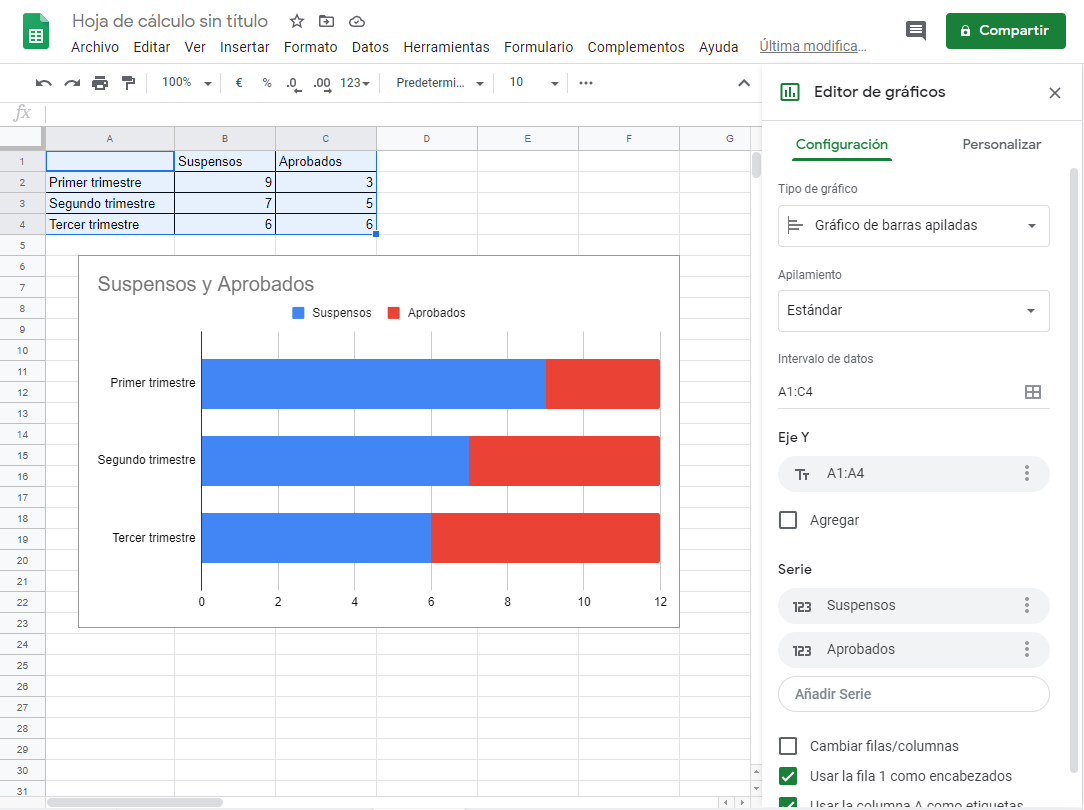The image size is (1084, 810).
Task: Open the Insertar menu
Action: (x=245, y=47)
